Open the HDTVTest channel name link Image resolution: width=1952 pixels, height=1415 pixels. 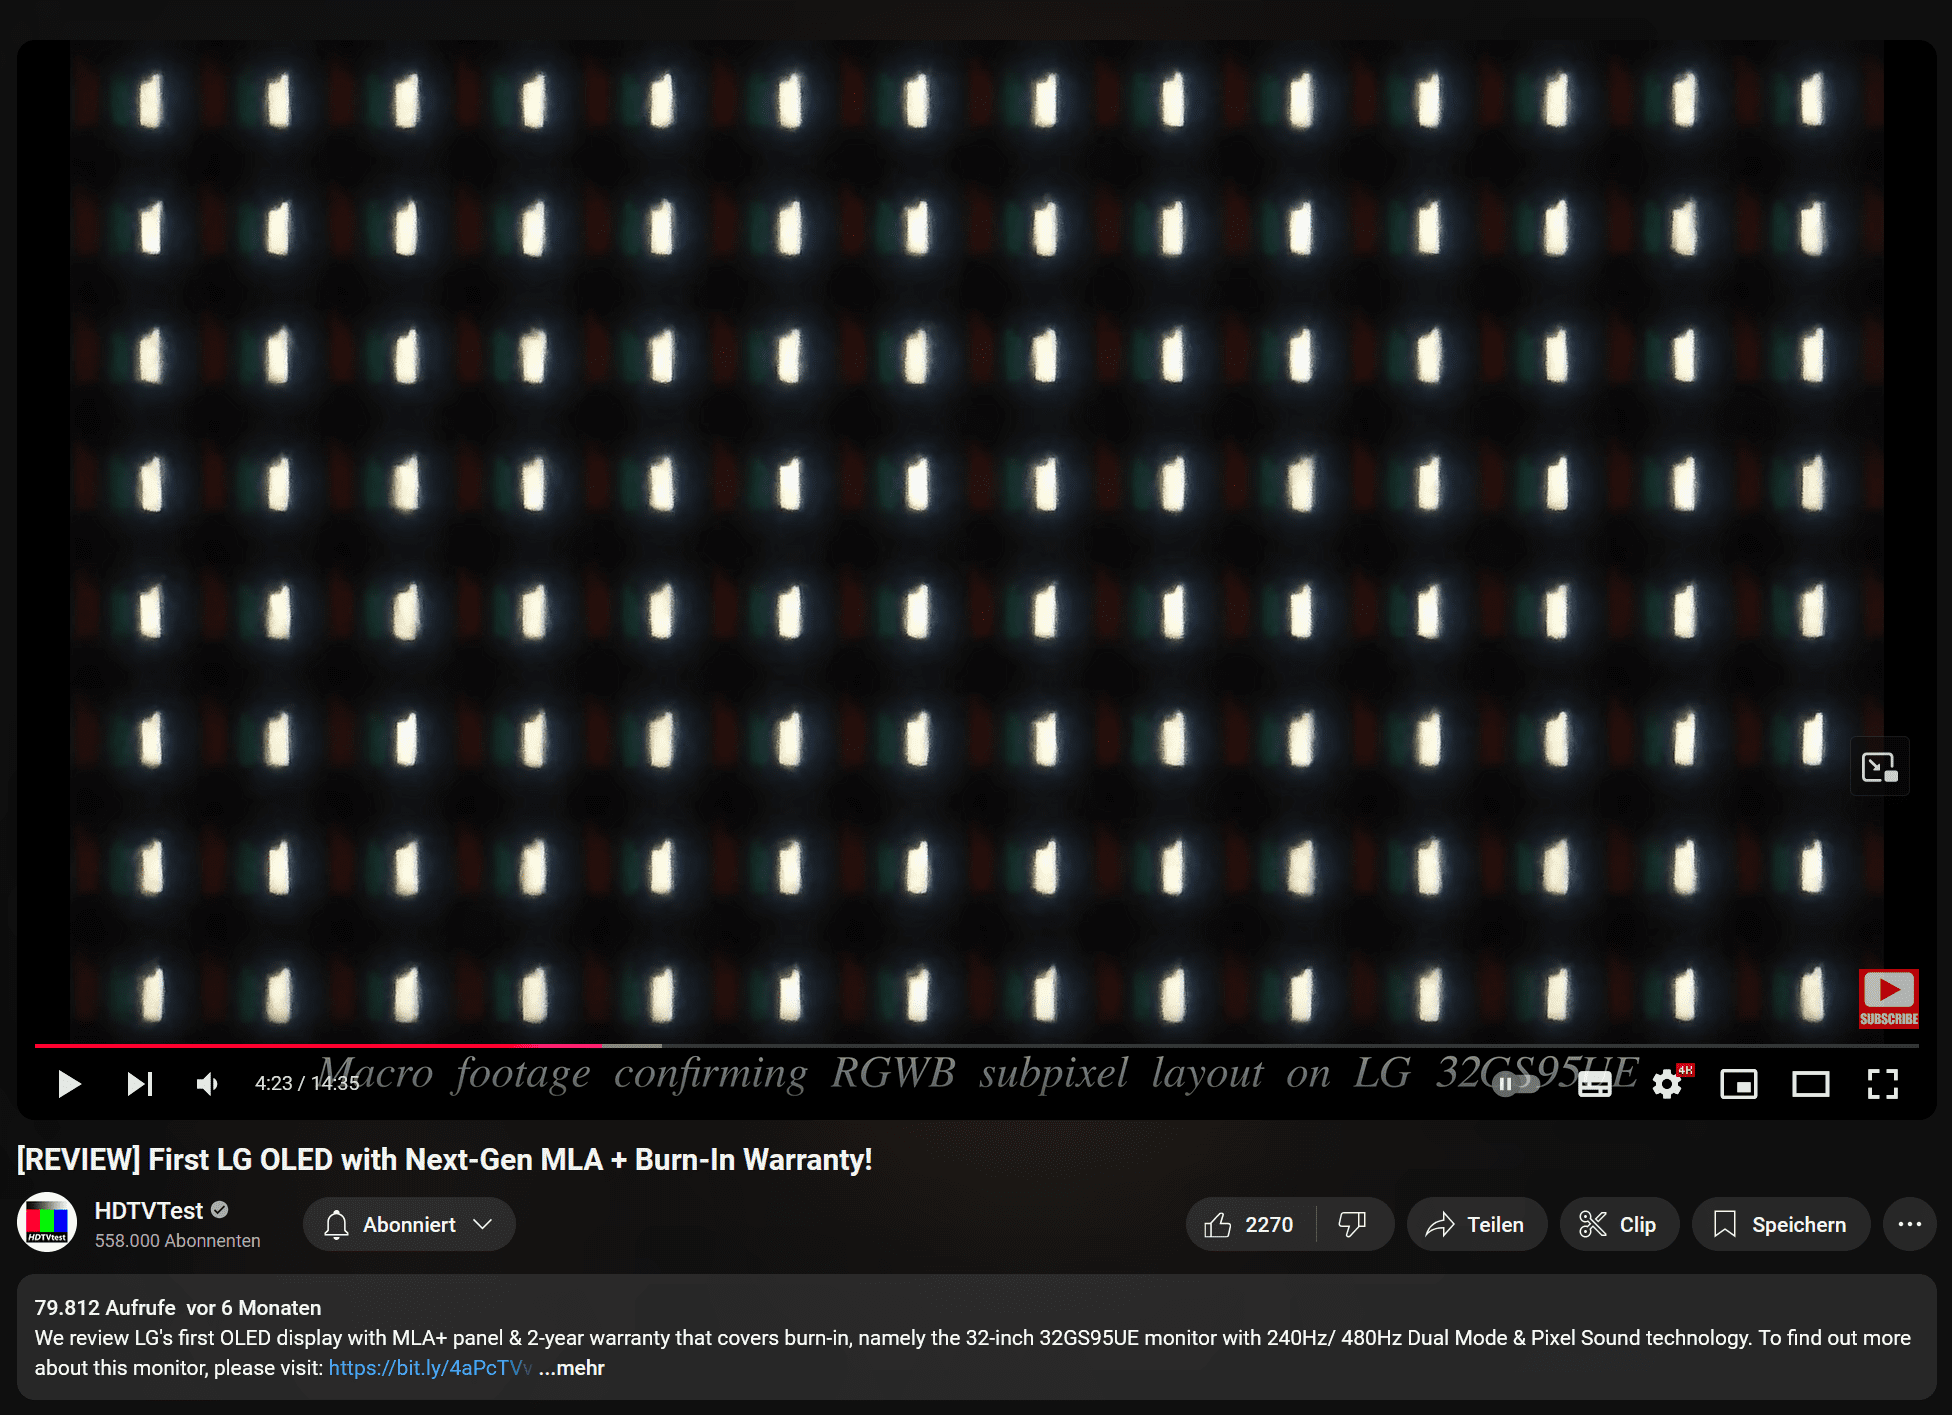point(149,1211)
